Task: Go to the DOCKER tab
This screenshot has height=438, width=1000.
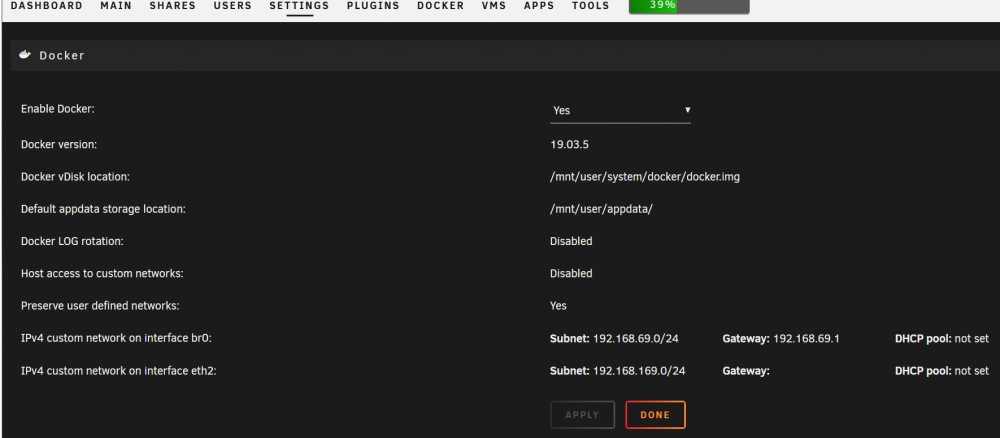Action: (441, 6)
